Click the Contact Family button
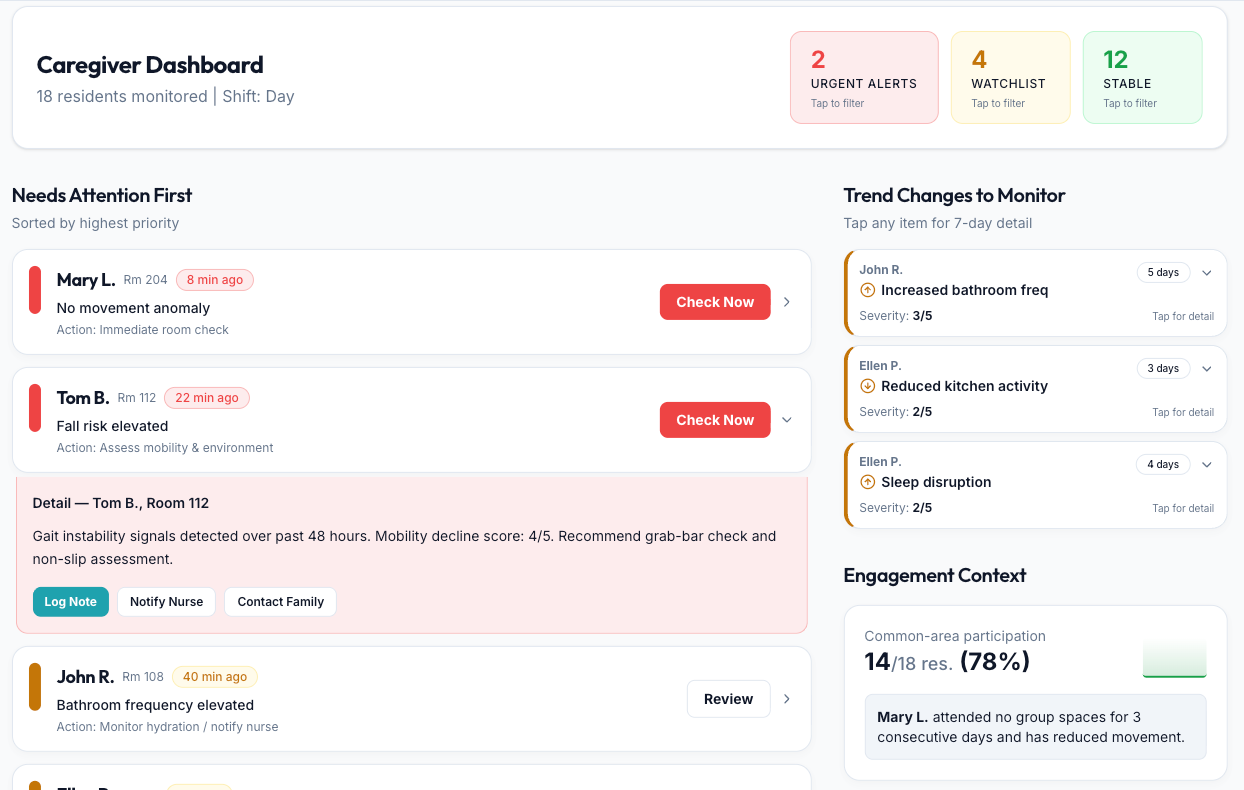Viewport: 1244px width, 790px height. point(280,602)
